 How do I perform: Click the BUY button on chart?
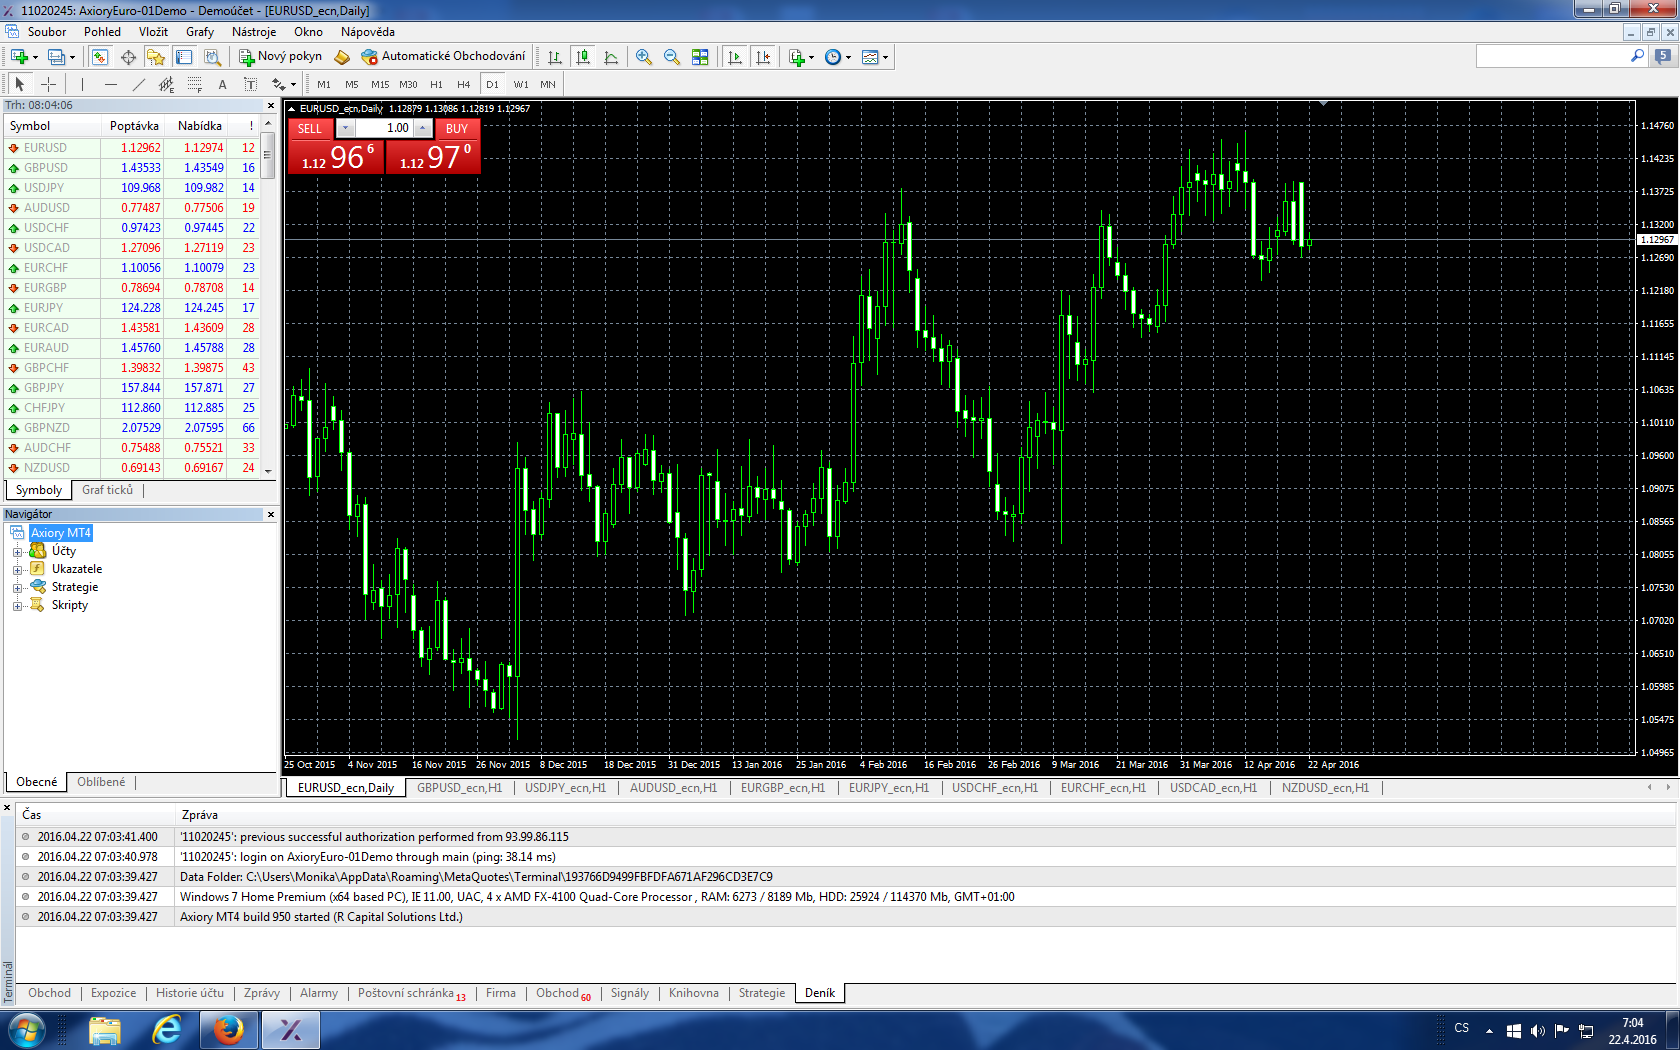coord(457,128)
